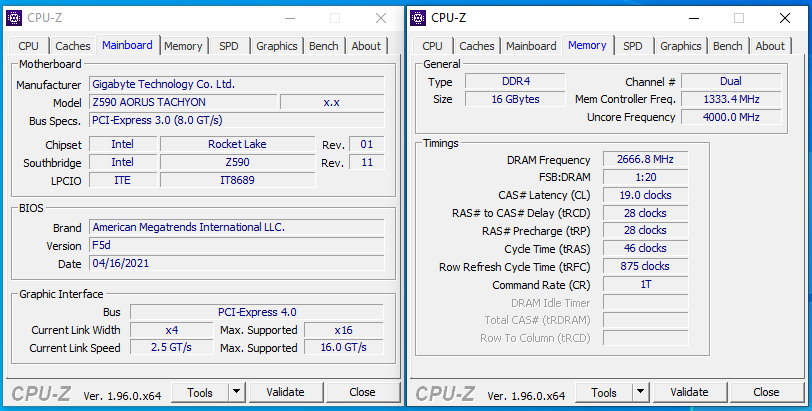Viewport: 812px width, 411px height.
Task: Minimize the left CPU-Z window
Action: (x=290, y=18)
